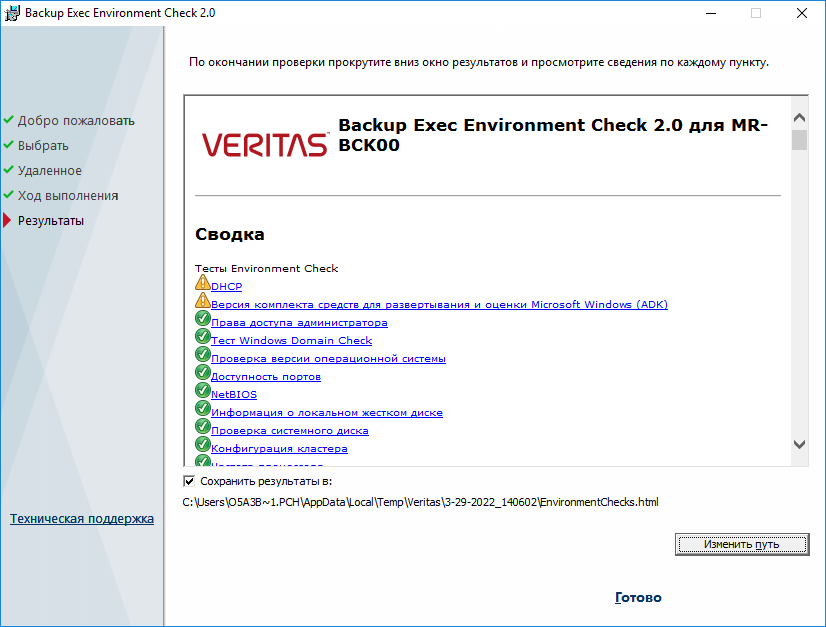Open the Техническая поддержка link

(82, 518)
